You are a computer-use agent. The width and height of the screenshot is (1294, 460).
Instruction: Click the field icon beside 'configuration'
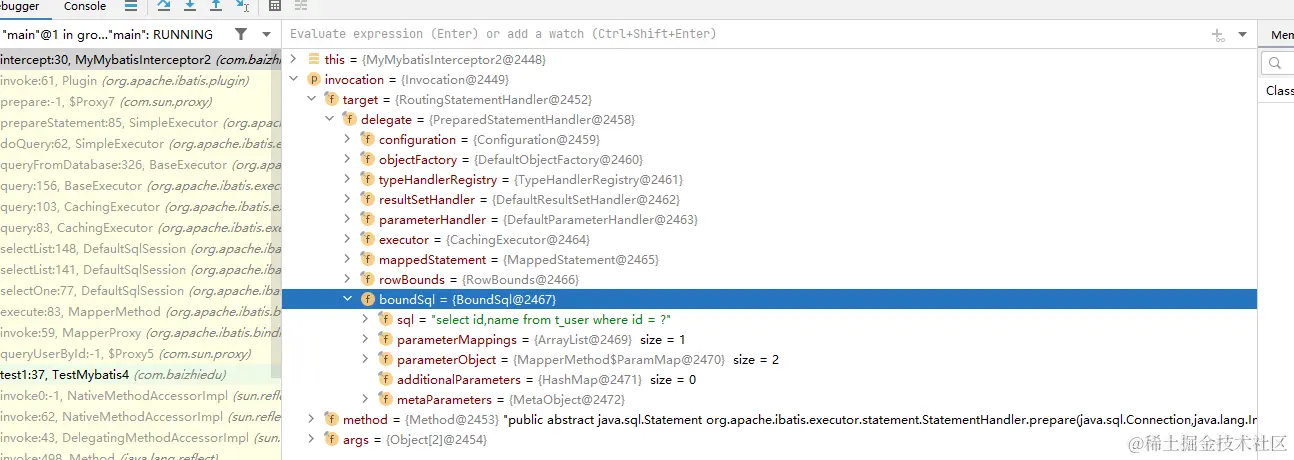[x=367, y=140]
